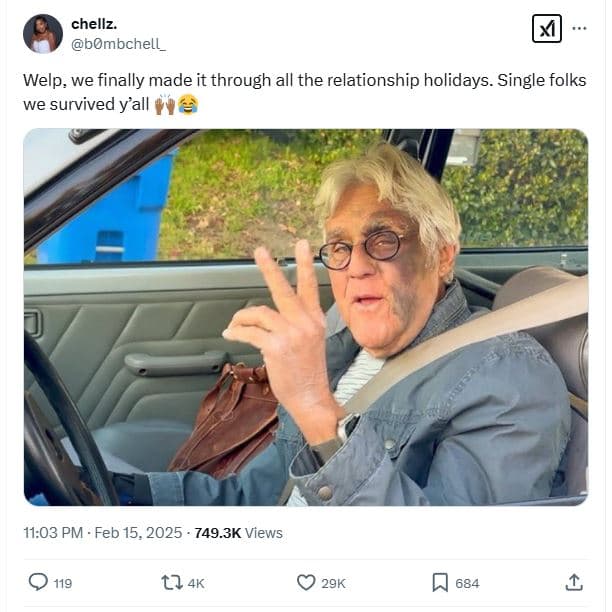Click the 119 replies count
This screenshot has height=612, width=612.
click(62, 583)
